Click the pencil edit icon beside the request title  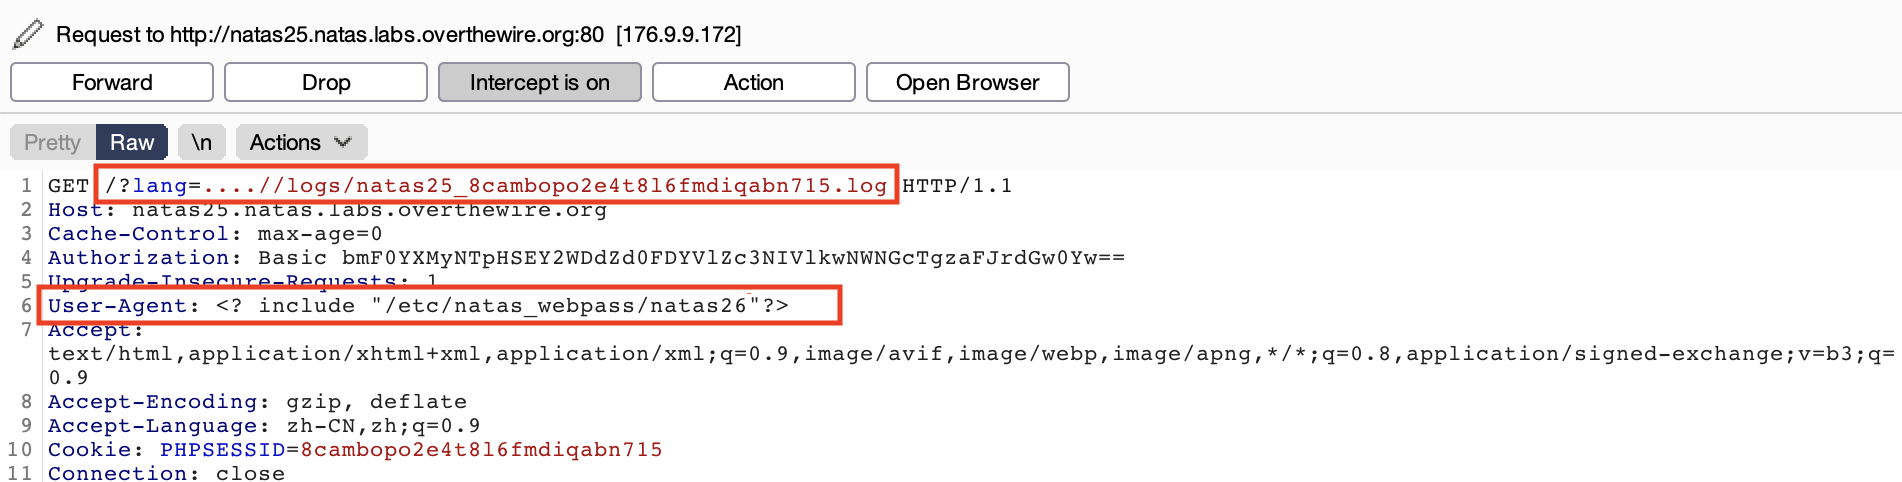[28, 34]
